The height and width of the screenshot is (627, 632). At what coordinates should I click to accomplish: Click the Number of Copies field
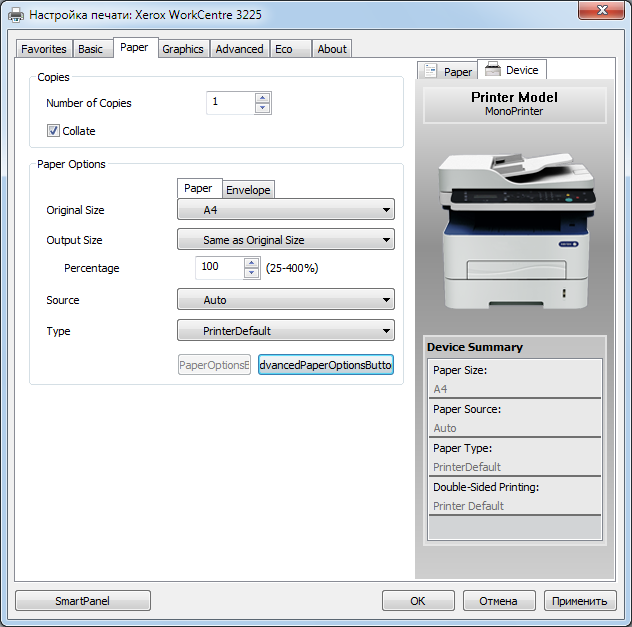(x=231, y=103)
